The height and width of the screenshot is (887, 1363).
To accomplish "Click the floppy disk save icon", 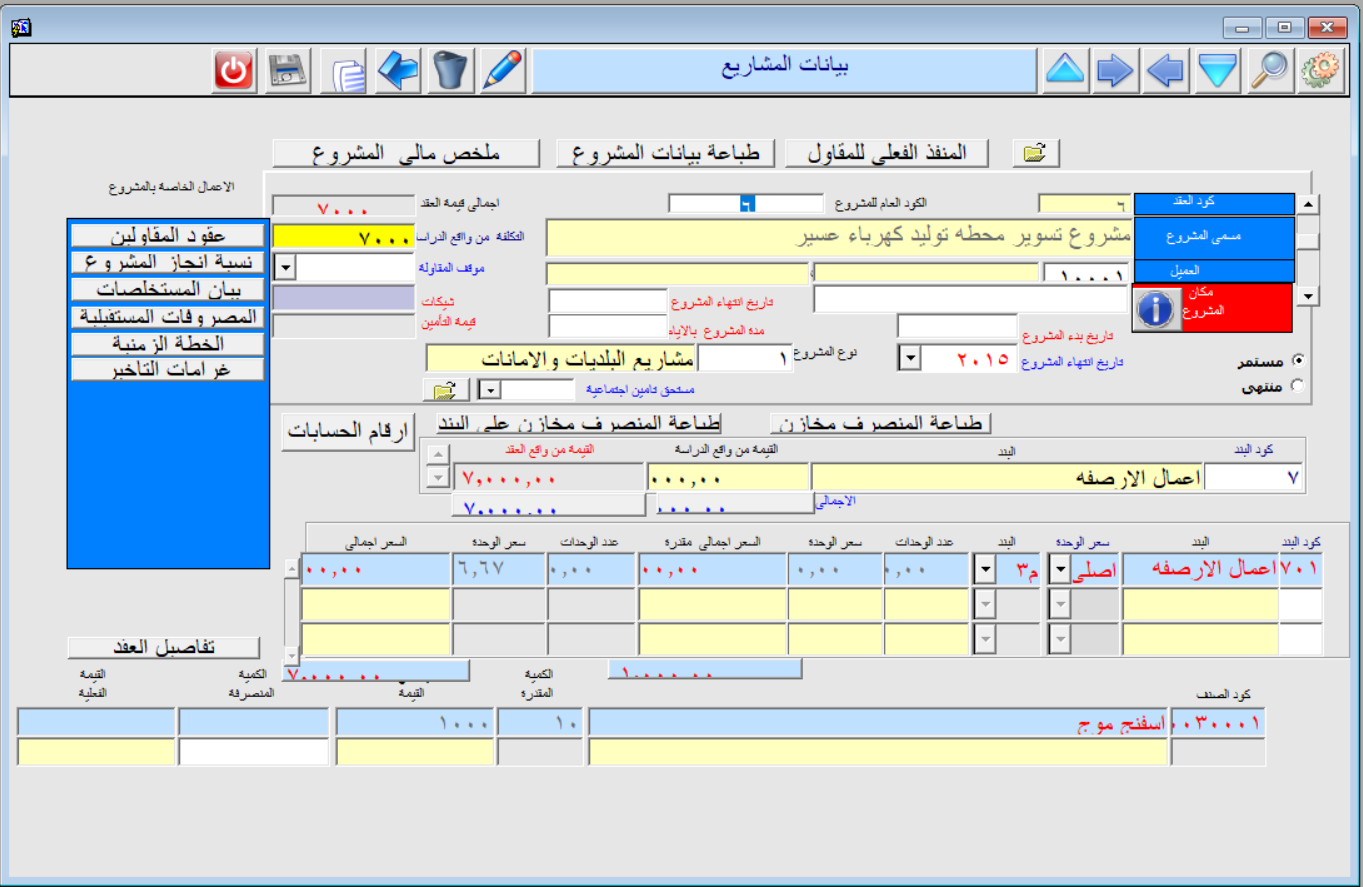I will click(287, 71).
